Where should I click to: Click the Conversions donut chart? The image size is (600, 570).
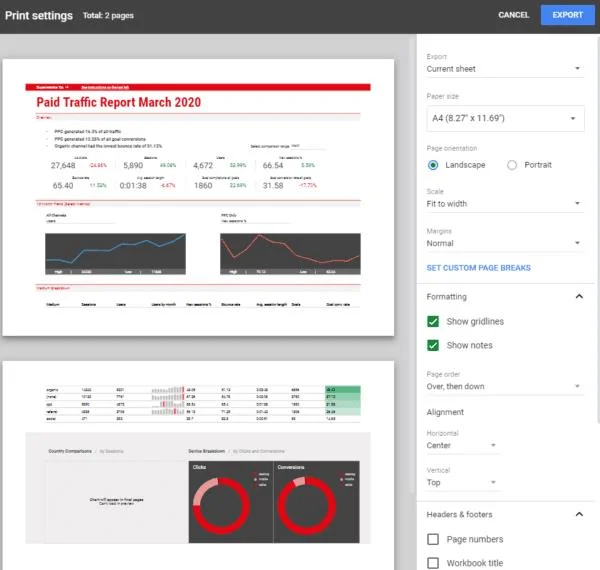[307, 506]
